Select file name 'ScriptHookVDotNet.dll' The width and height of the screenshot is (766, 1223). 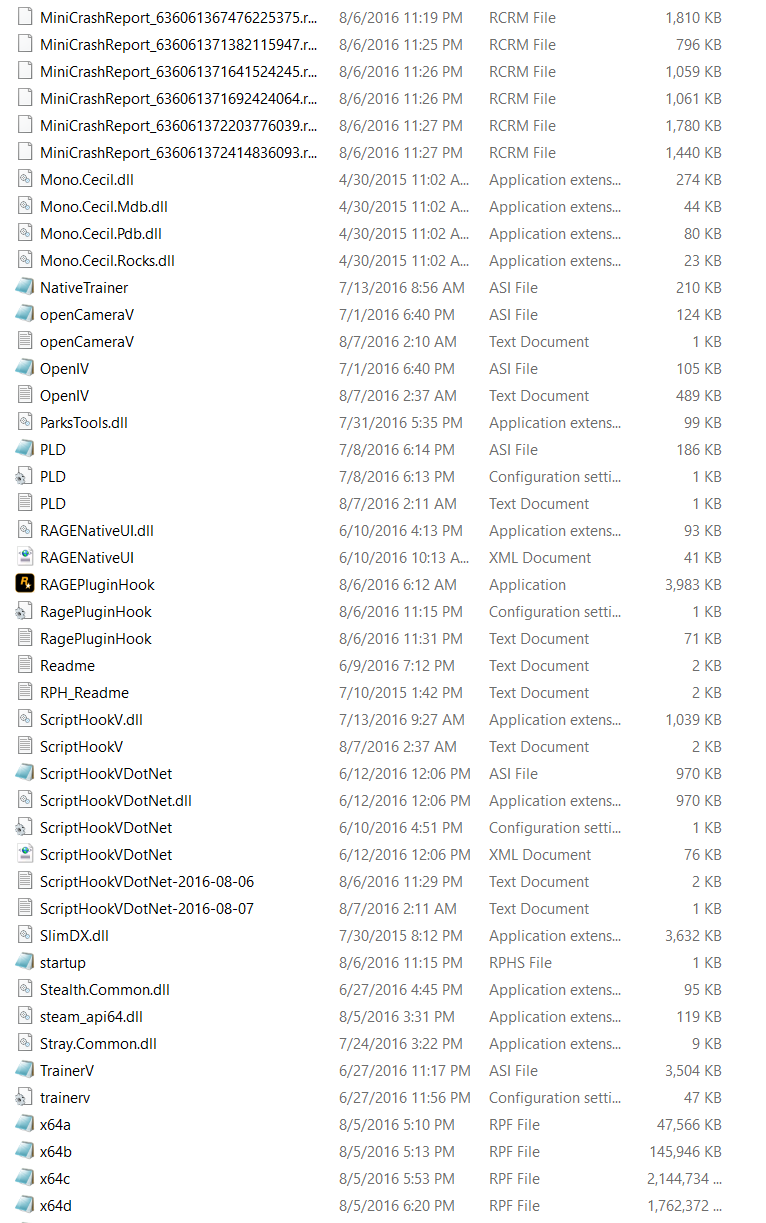click(x=116, y=801)
